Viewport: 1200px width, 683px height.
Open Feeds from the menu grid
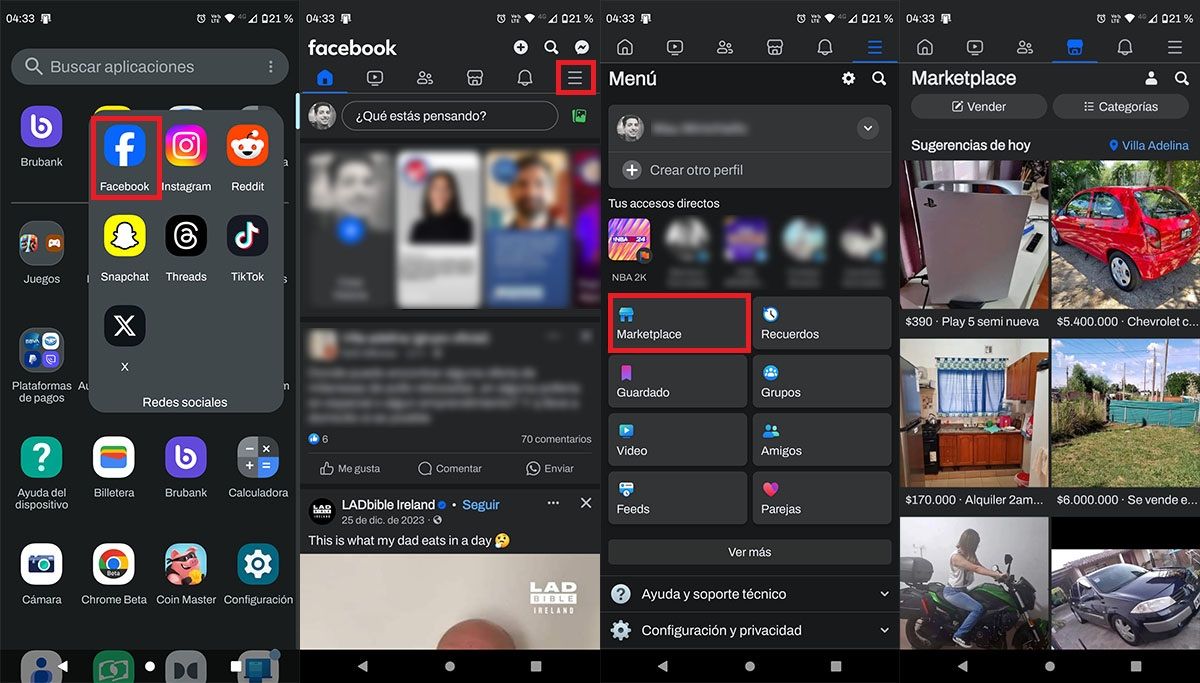[x=678, y=498]
